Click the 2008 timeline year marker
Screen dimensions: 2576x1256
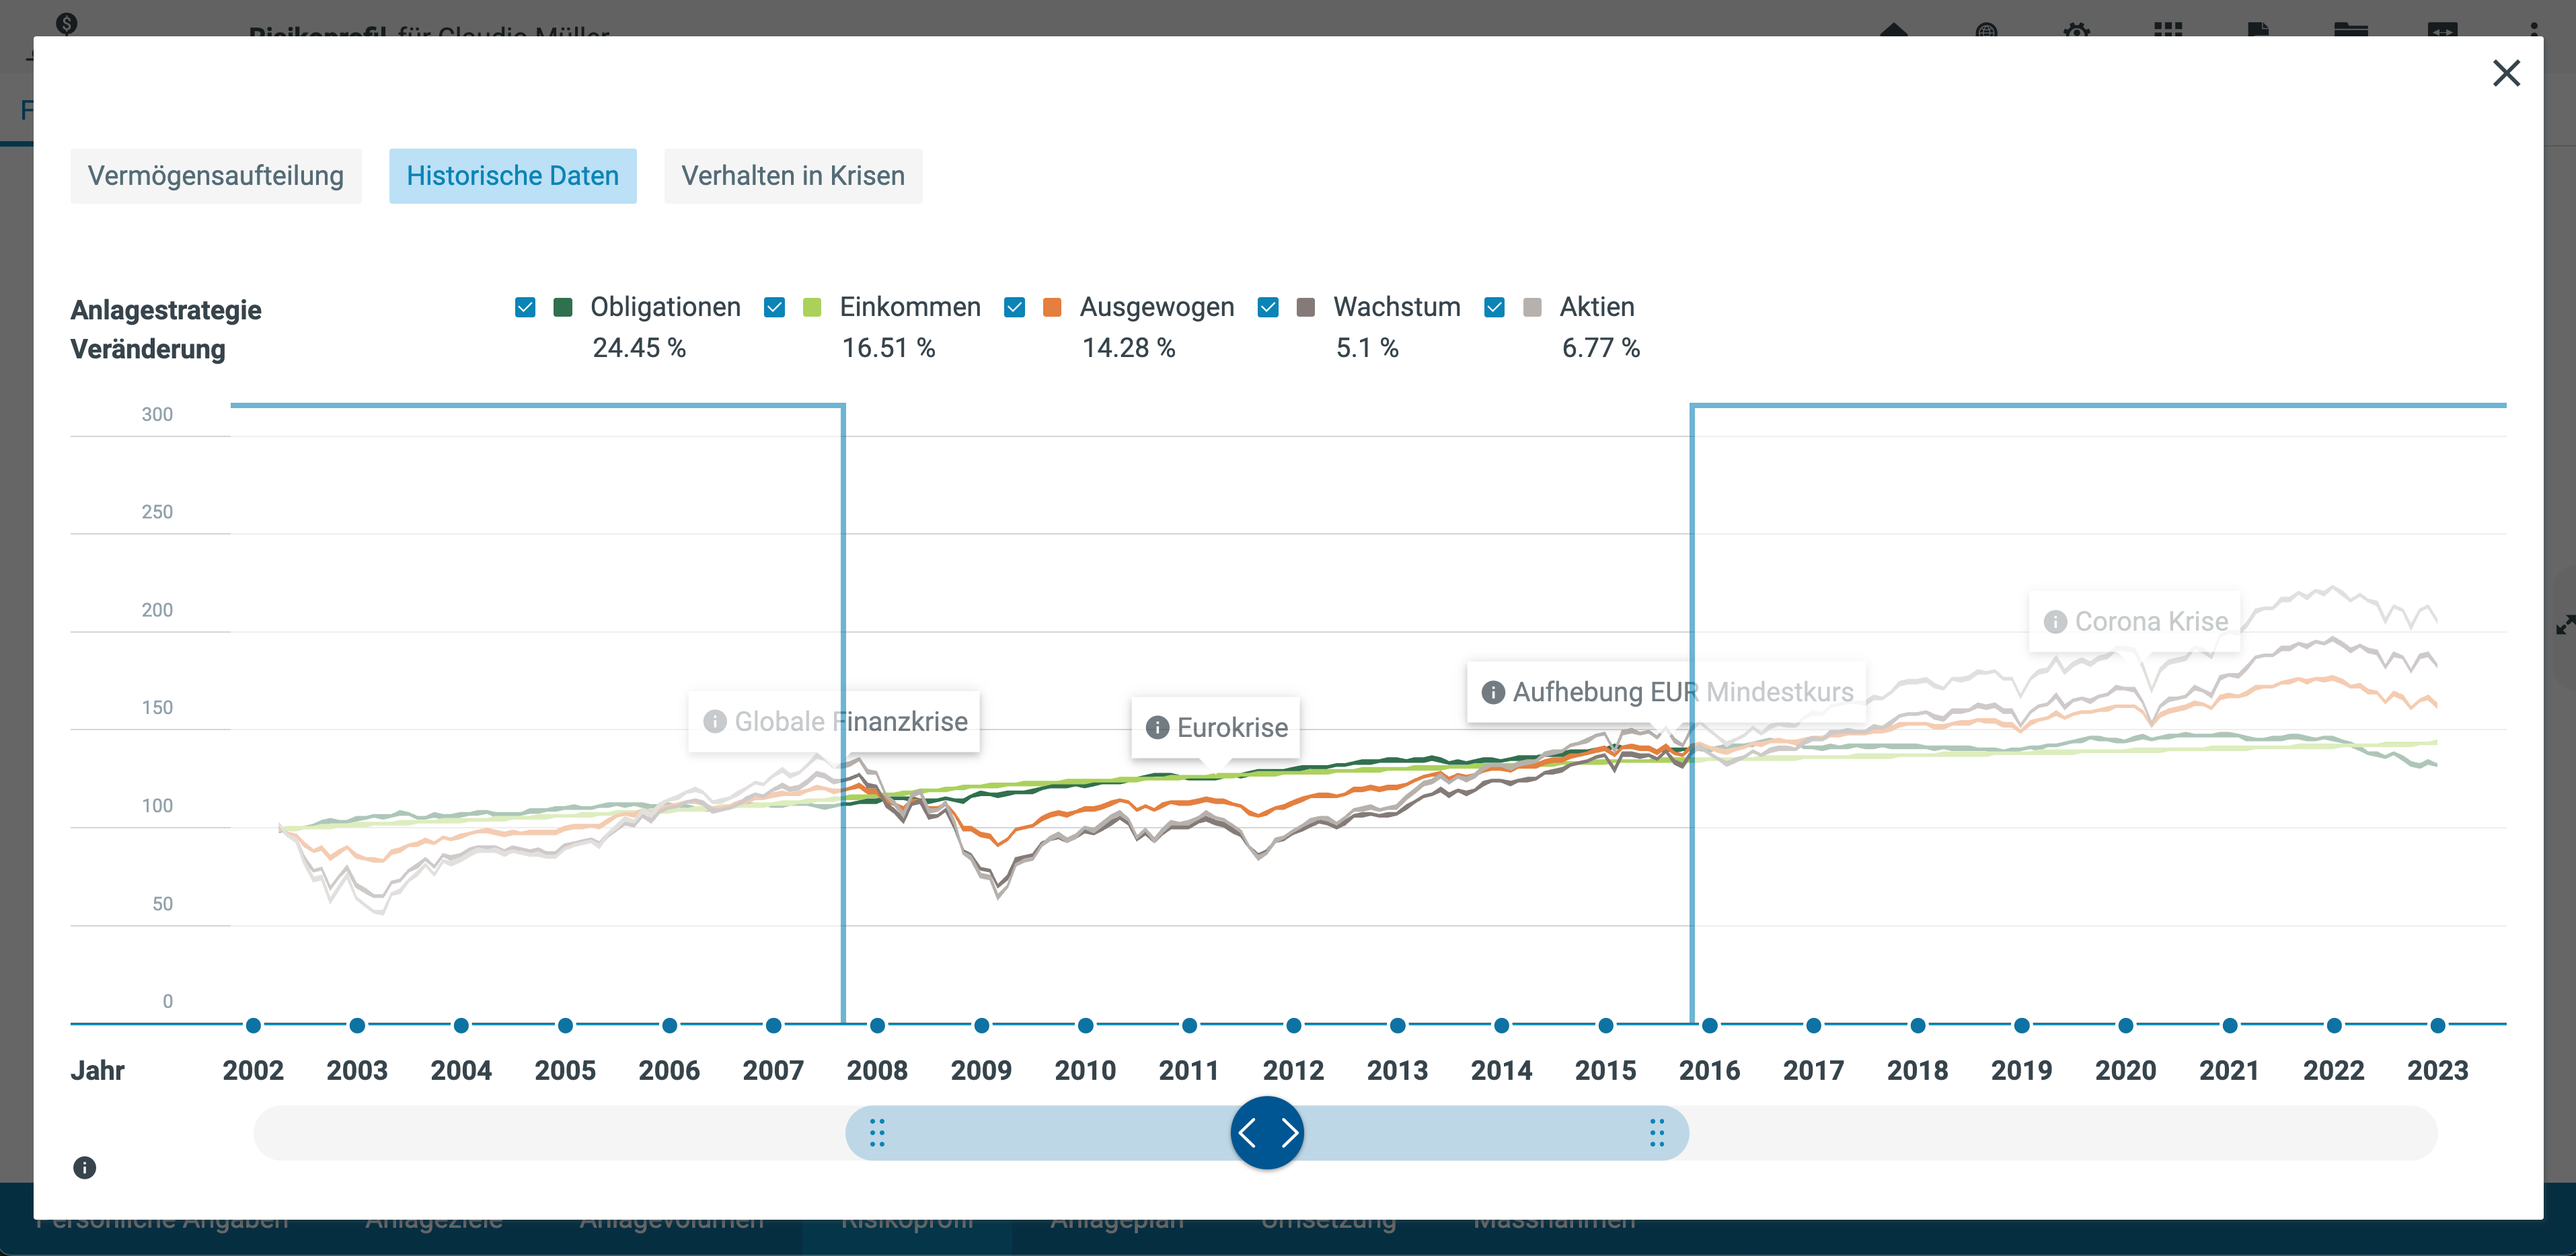coord(877,1025)
